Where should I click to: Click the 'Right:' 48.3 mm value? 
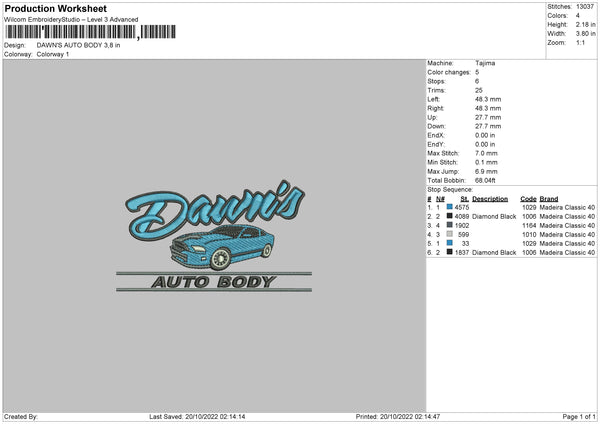coord(488,108)
